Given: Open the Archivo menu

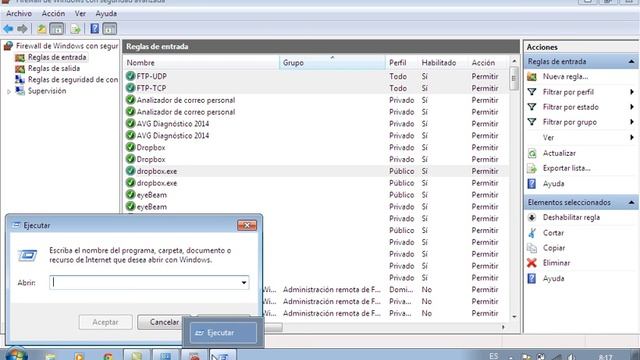Looking at the screenshot, I should (19, 13).
